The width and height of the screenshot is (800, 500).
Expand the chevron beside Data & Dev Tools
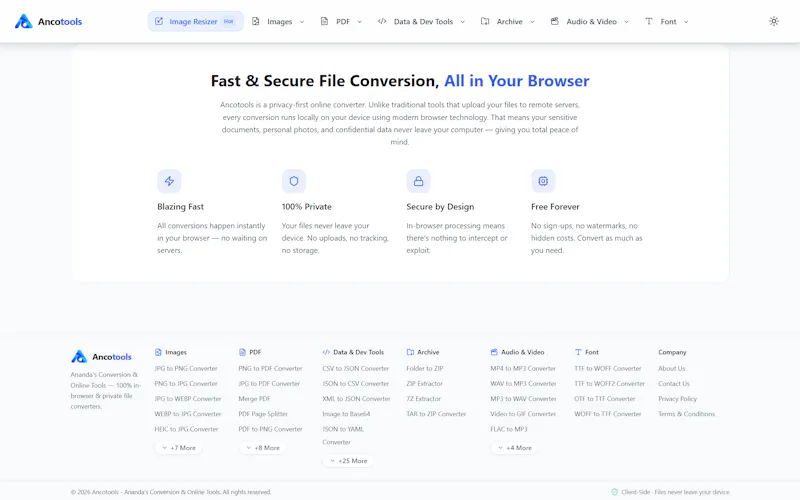[462, 22]
